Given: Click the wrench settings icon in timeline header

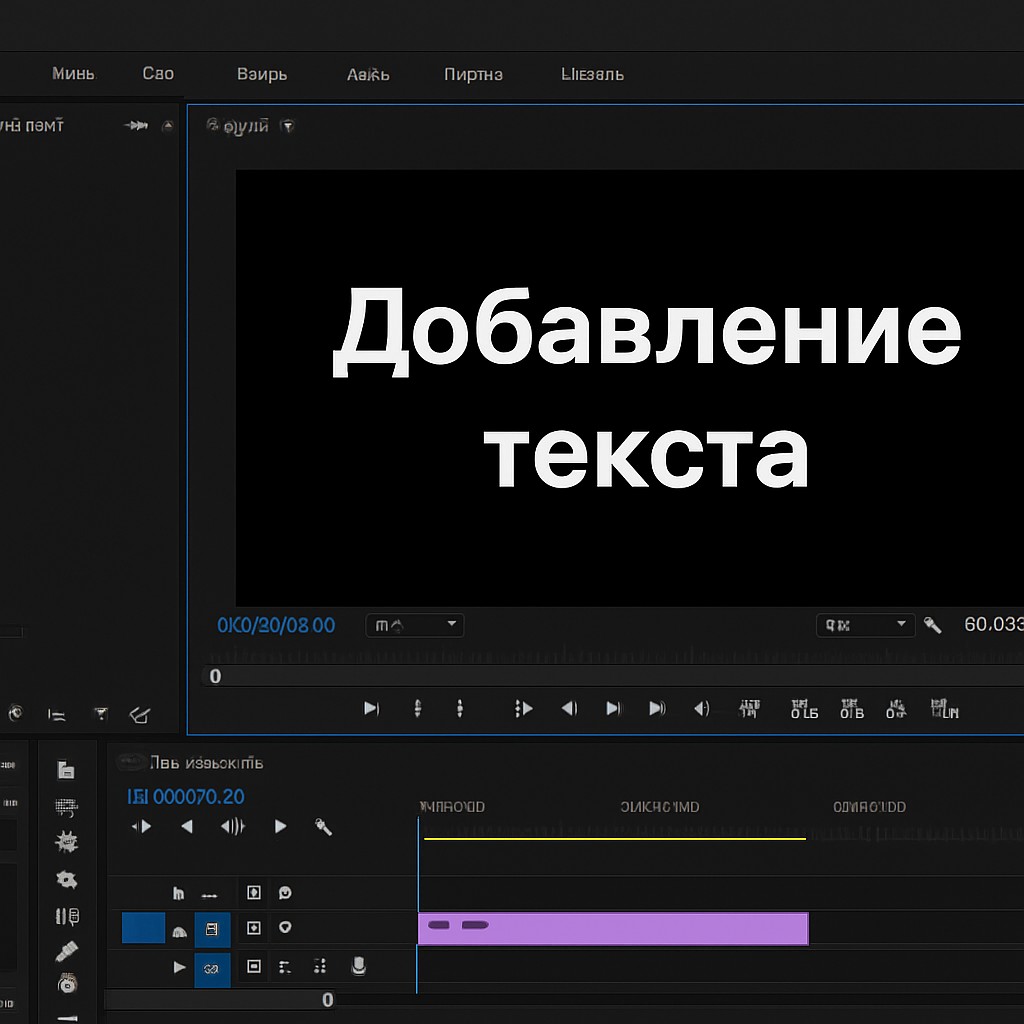Looking at the screenshot, I should 323,827.
